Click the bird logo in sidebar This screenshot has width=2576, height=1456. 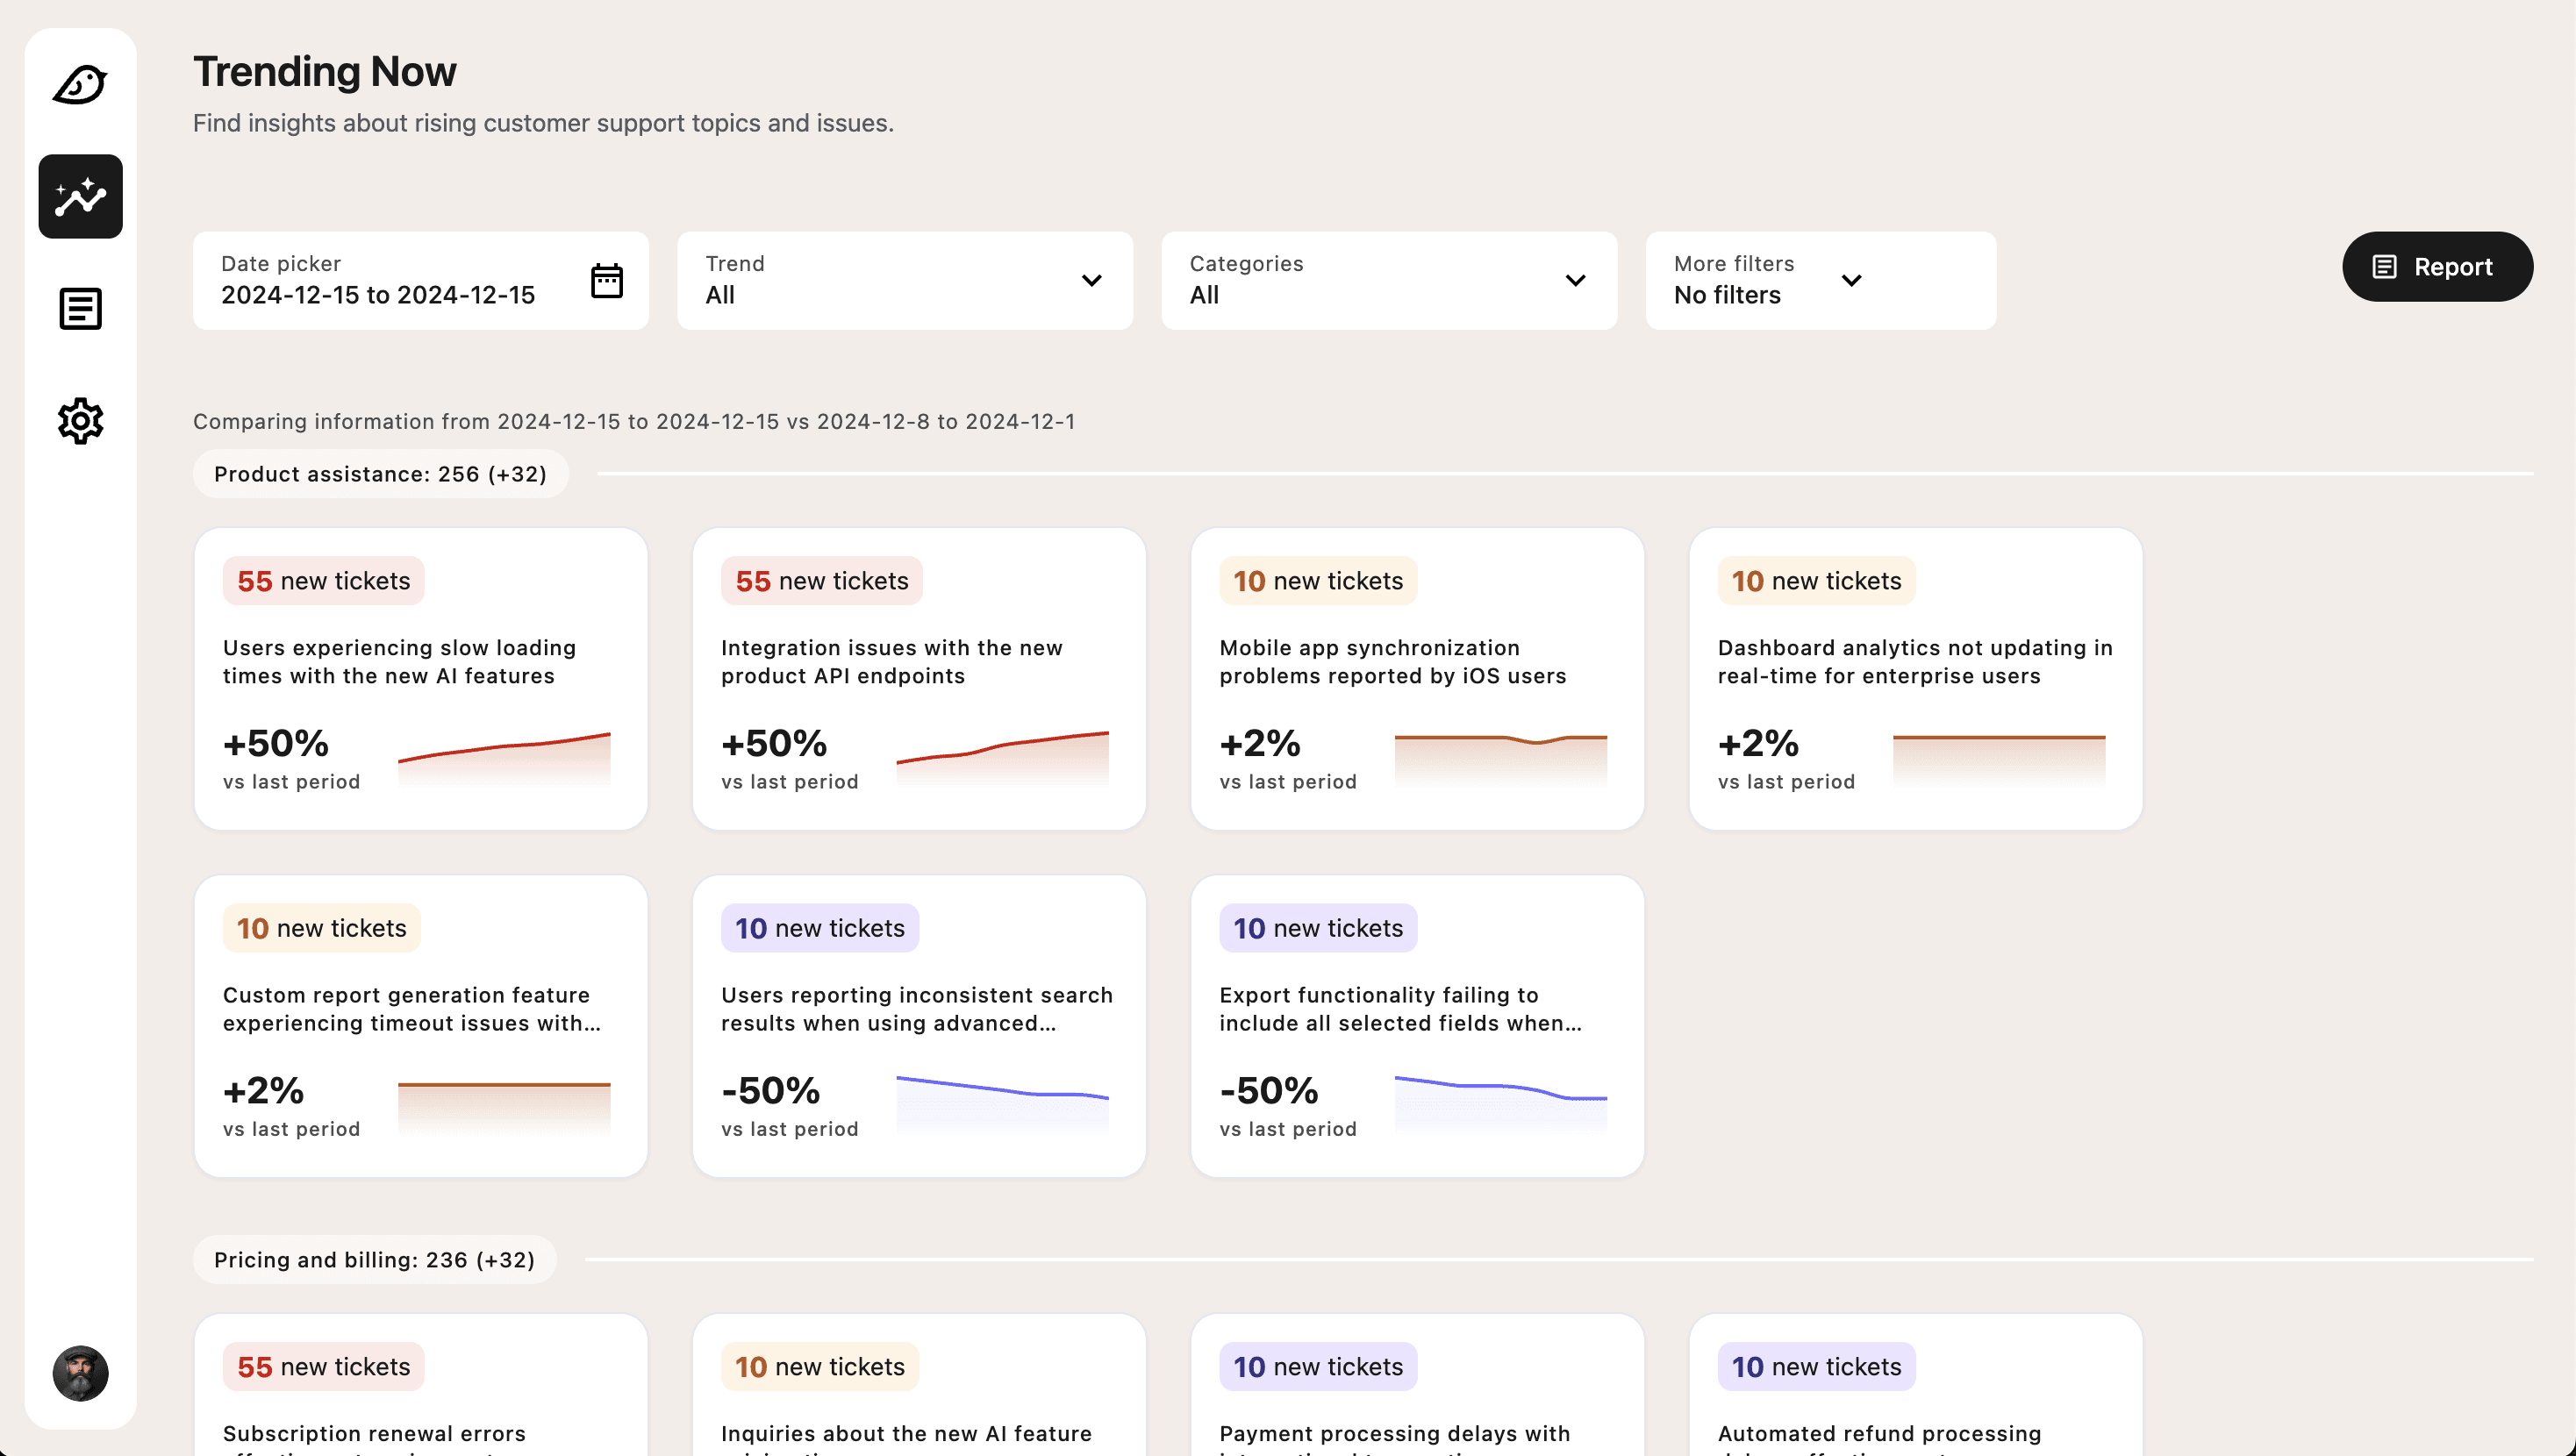[x=80, y=84]
